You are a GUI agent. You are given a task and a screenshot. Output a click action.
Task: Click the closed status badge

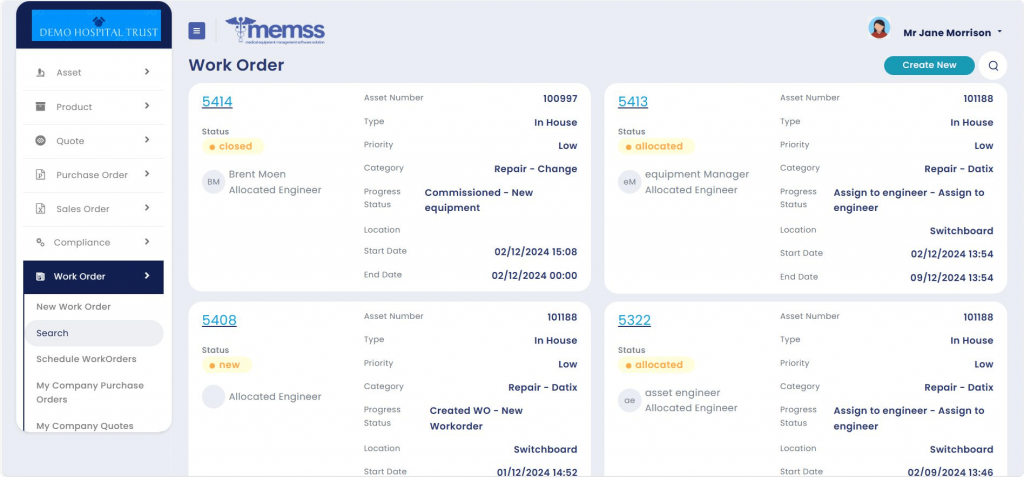[233, 146]
